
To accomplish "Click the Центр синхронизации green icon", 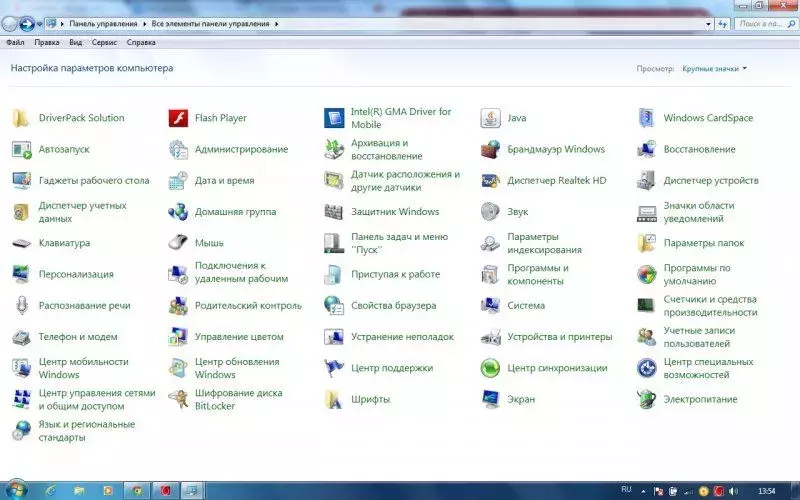I will click(x=490, y=368).
